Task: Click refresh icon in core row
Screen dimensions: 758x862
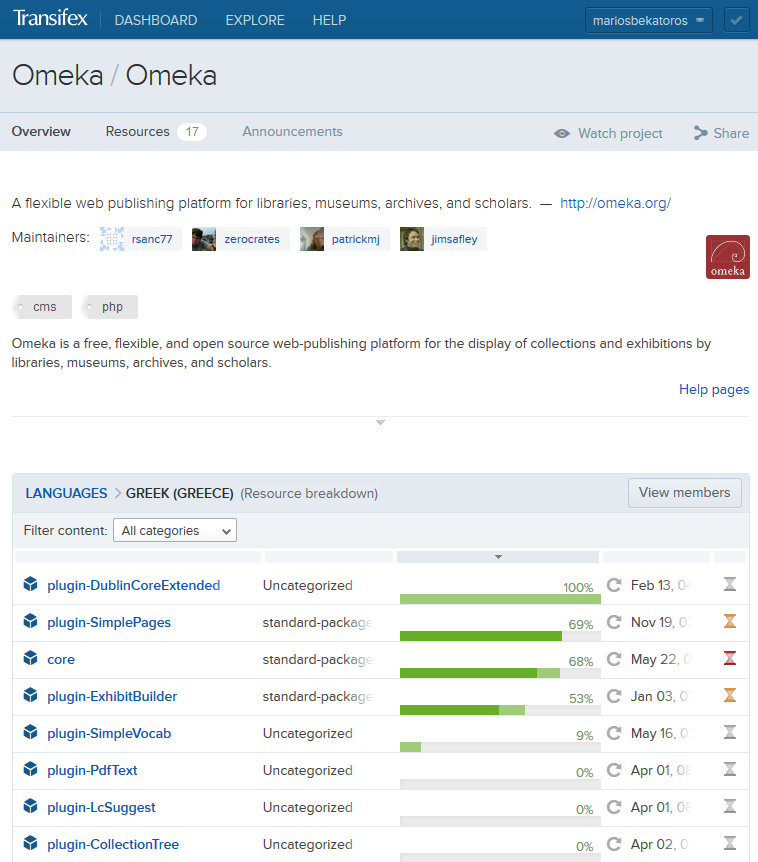Action: 614,659
